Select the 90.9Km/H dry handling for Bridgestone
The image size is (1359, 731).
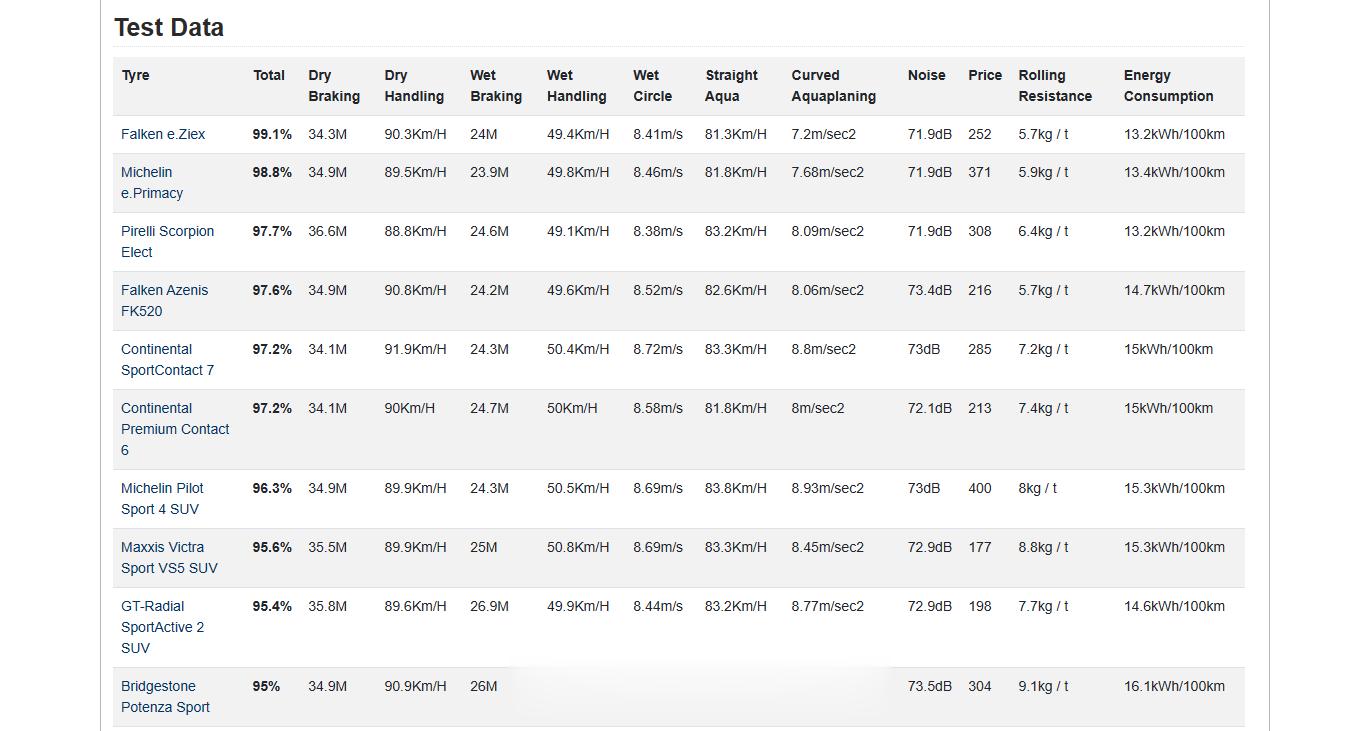coord(415,686)
